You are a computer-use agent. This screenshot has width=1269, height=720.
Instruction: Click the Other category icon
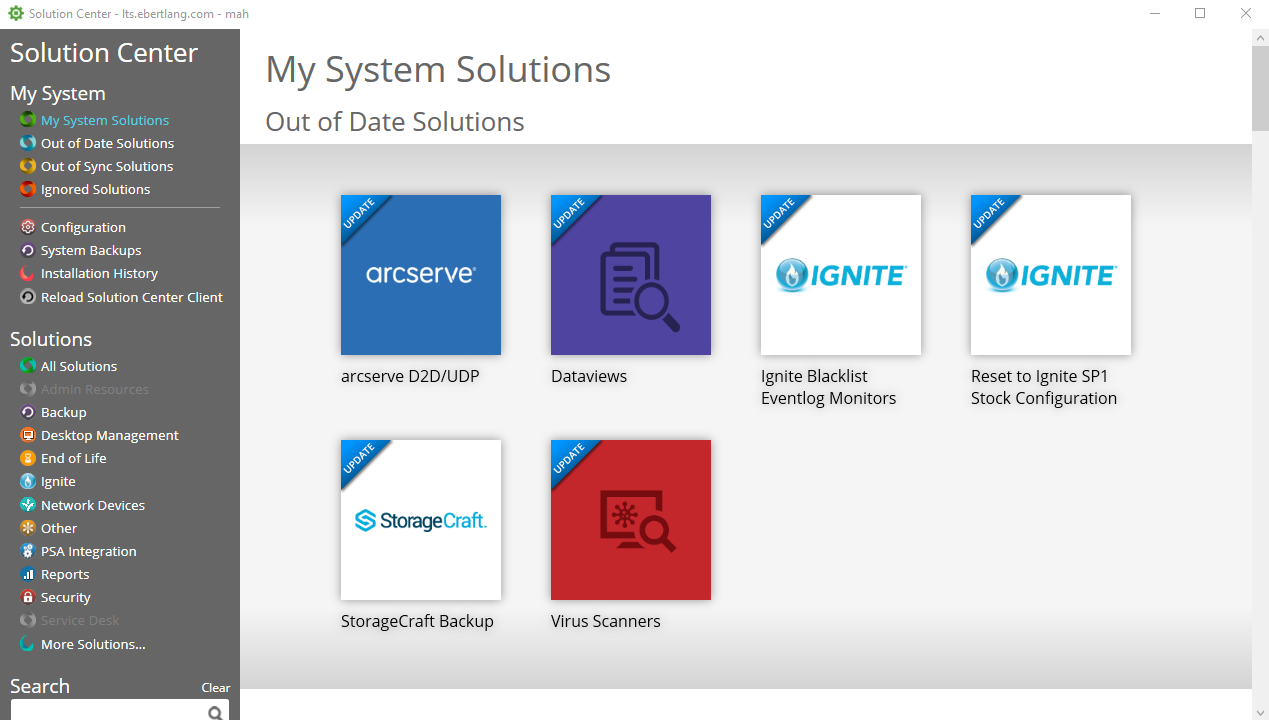[x=28, y=528]
